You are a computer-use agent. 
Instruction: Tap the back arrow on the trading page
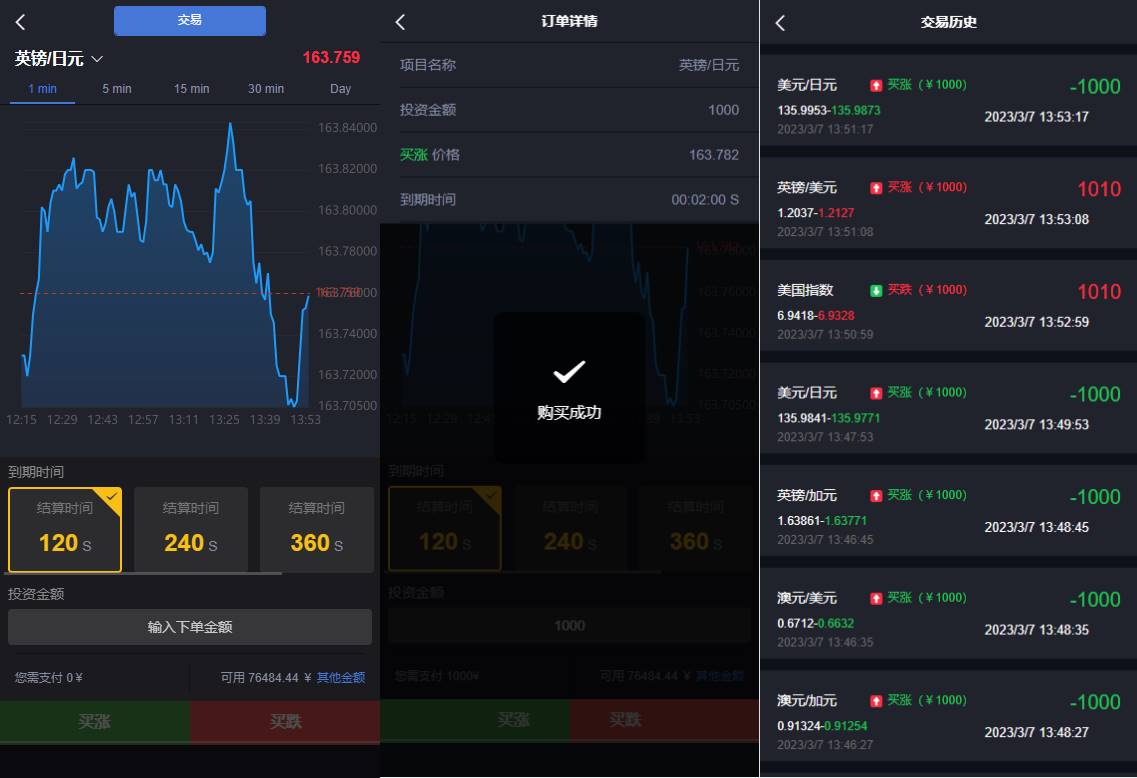tap(19, 21)
